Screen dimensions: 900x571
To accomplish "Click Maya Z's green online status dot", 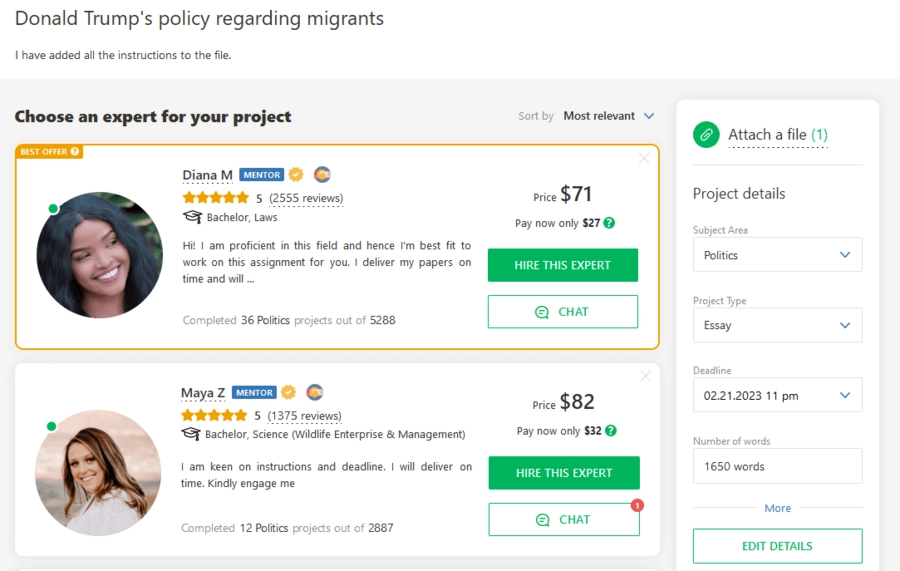I will tap(52, 426).
